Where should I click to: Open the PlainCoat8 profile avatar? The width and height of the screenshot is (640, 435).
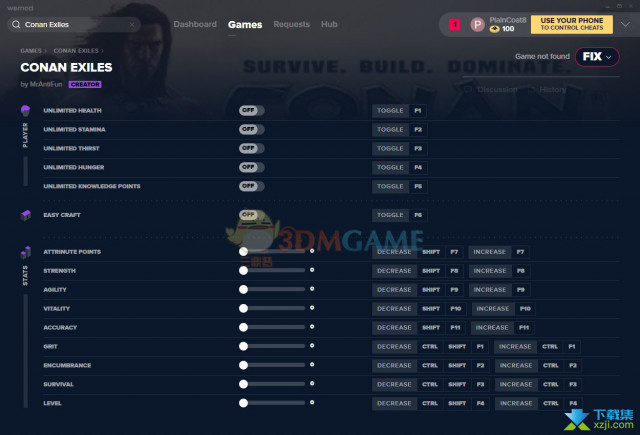(x=477, y=24)
